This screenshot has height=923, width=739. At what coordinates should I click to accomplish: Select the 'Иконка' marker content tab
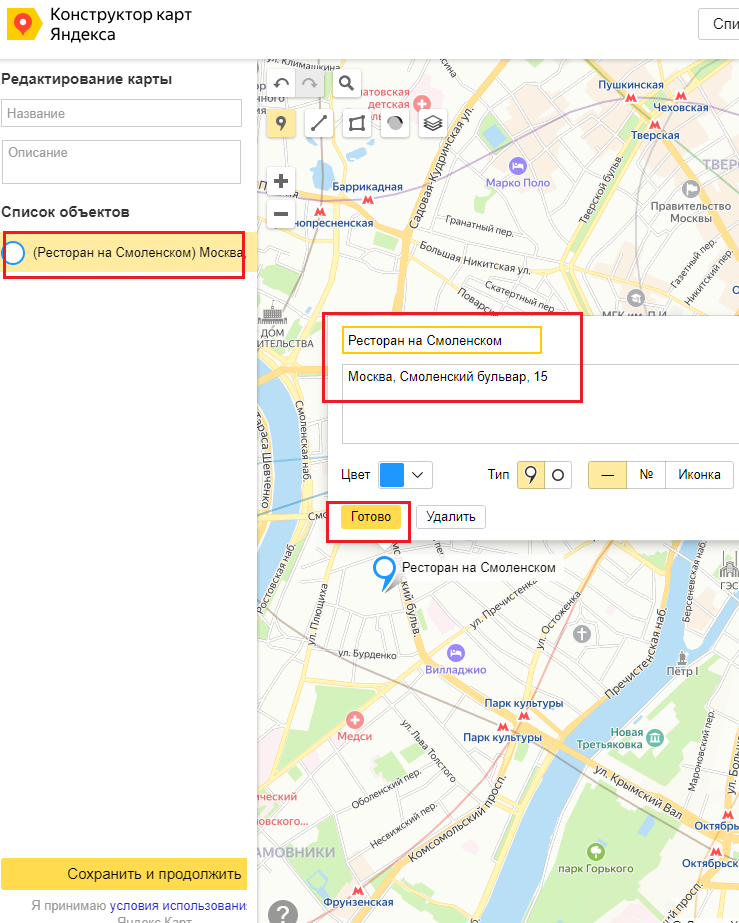[699, 474]
